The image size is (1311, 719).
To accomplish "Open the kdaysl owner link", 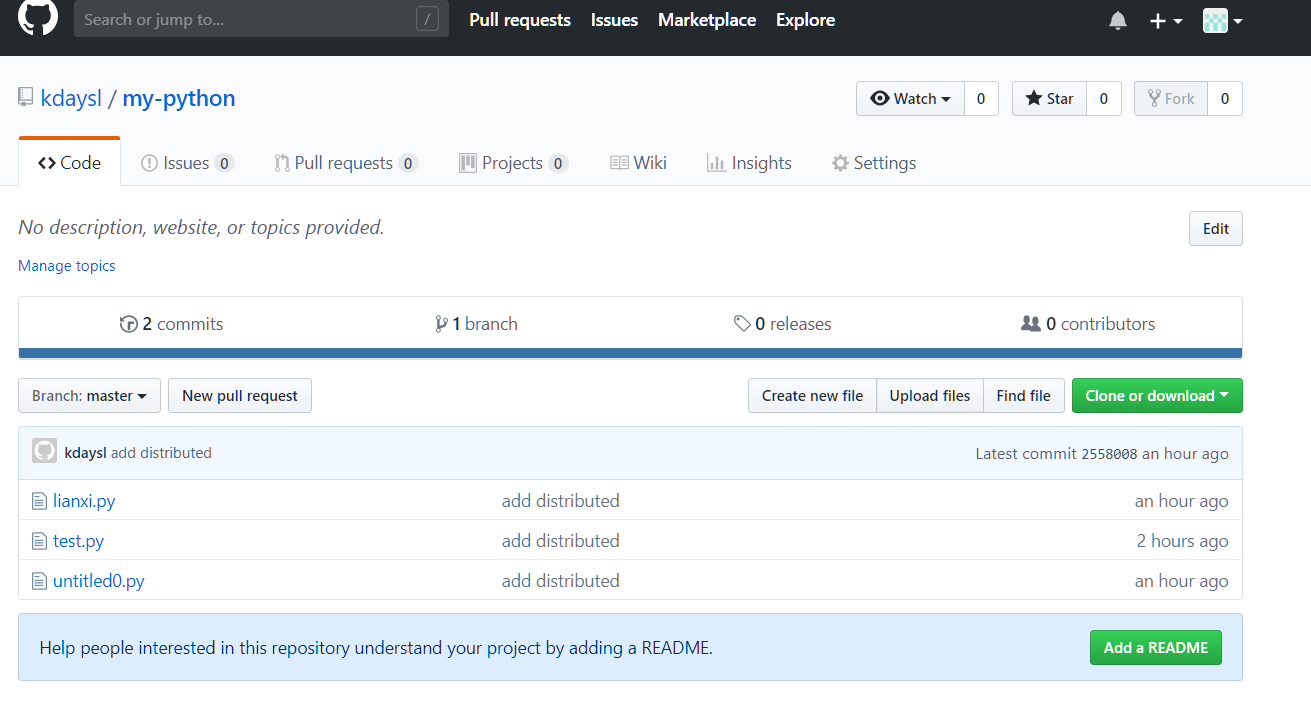I will coord(71,98).
